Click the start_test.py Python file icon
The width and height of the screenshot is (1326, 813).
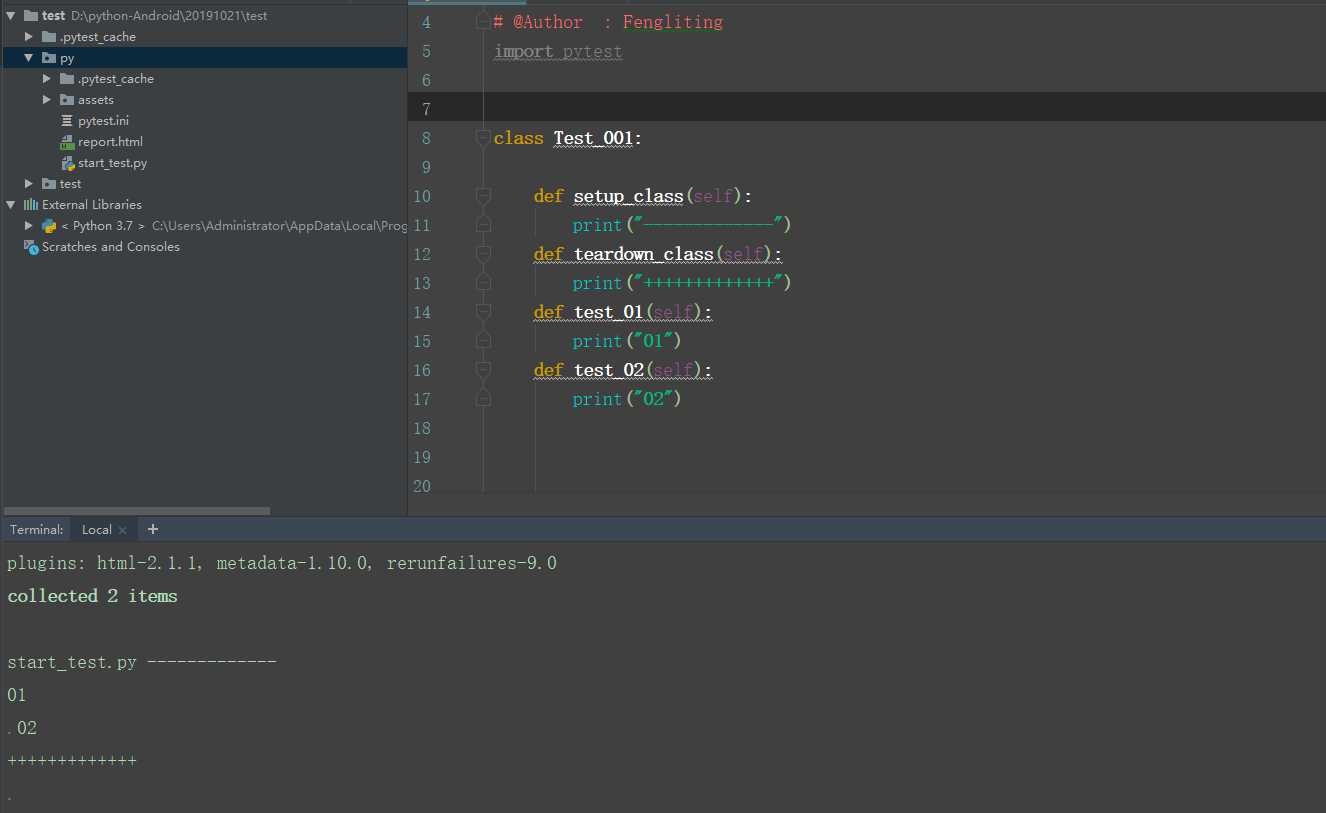(67, 162)
